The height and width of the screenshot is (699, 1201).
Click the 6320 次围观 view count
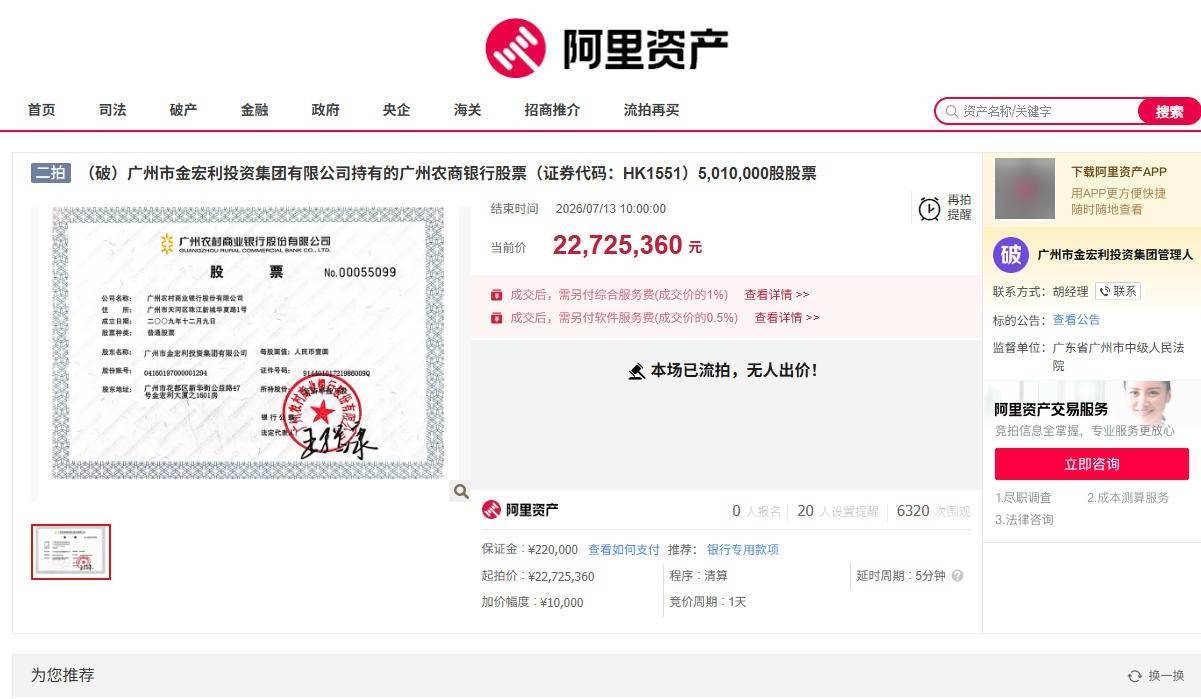coord(933,511)
